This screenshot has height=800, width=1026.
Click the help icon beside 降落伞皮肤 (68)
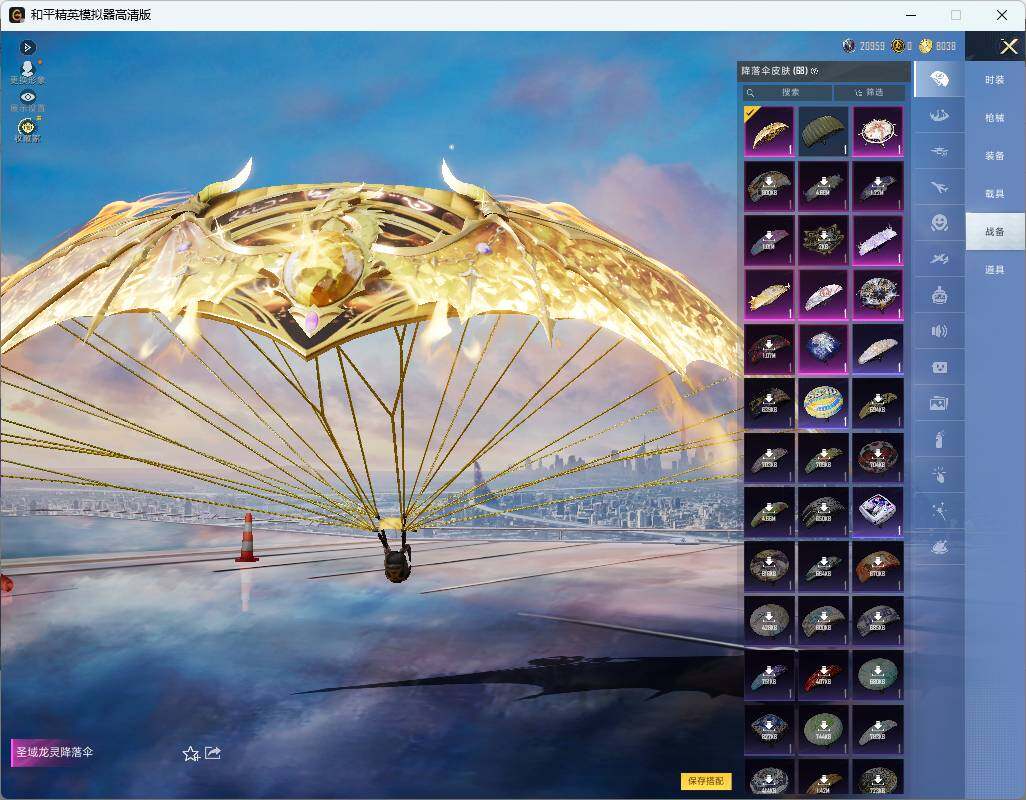pos(815,71)
